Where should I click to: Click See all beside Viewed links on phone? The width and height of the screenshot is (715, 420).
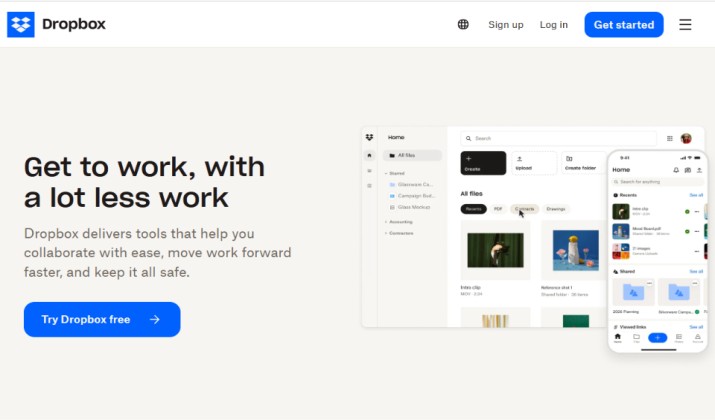[696, 327]
